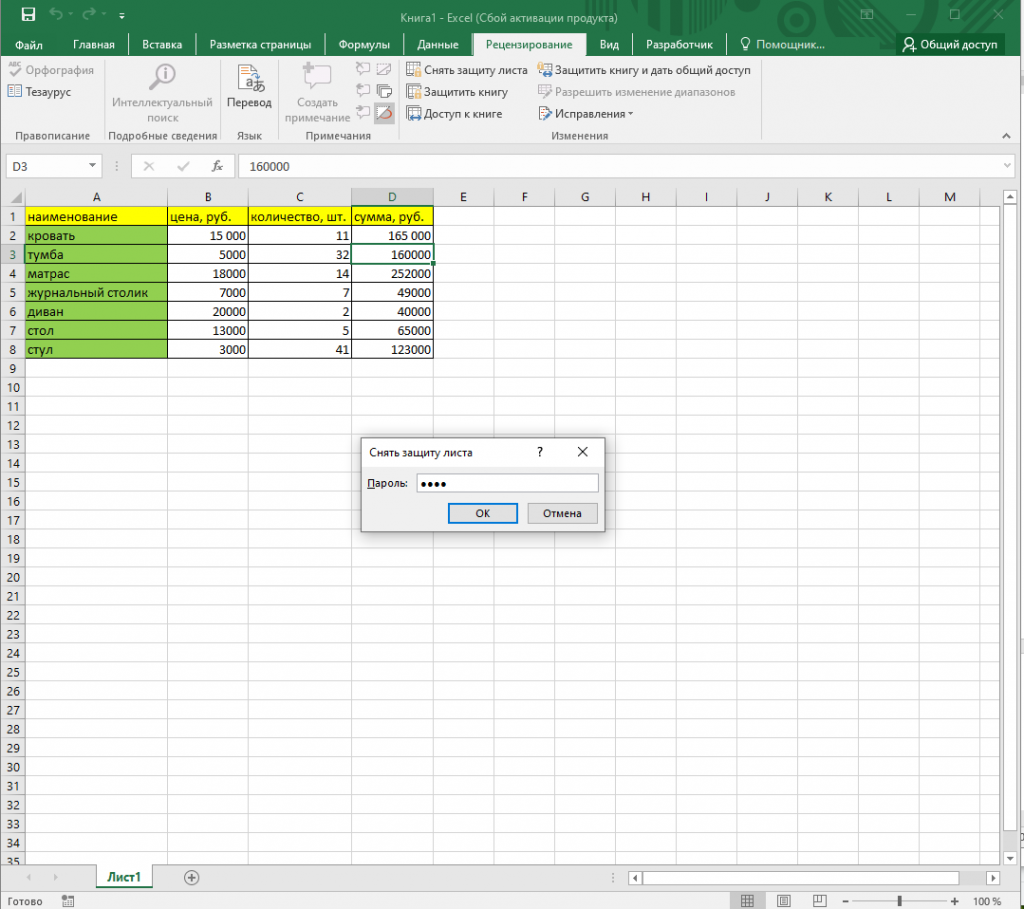This screenshot has width=1024, height=909.
Task: Switch to Page Break Preview icon
Action: pos(820,901)
